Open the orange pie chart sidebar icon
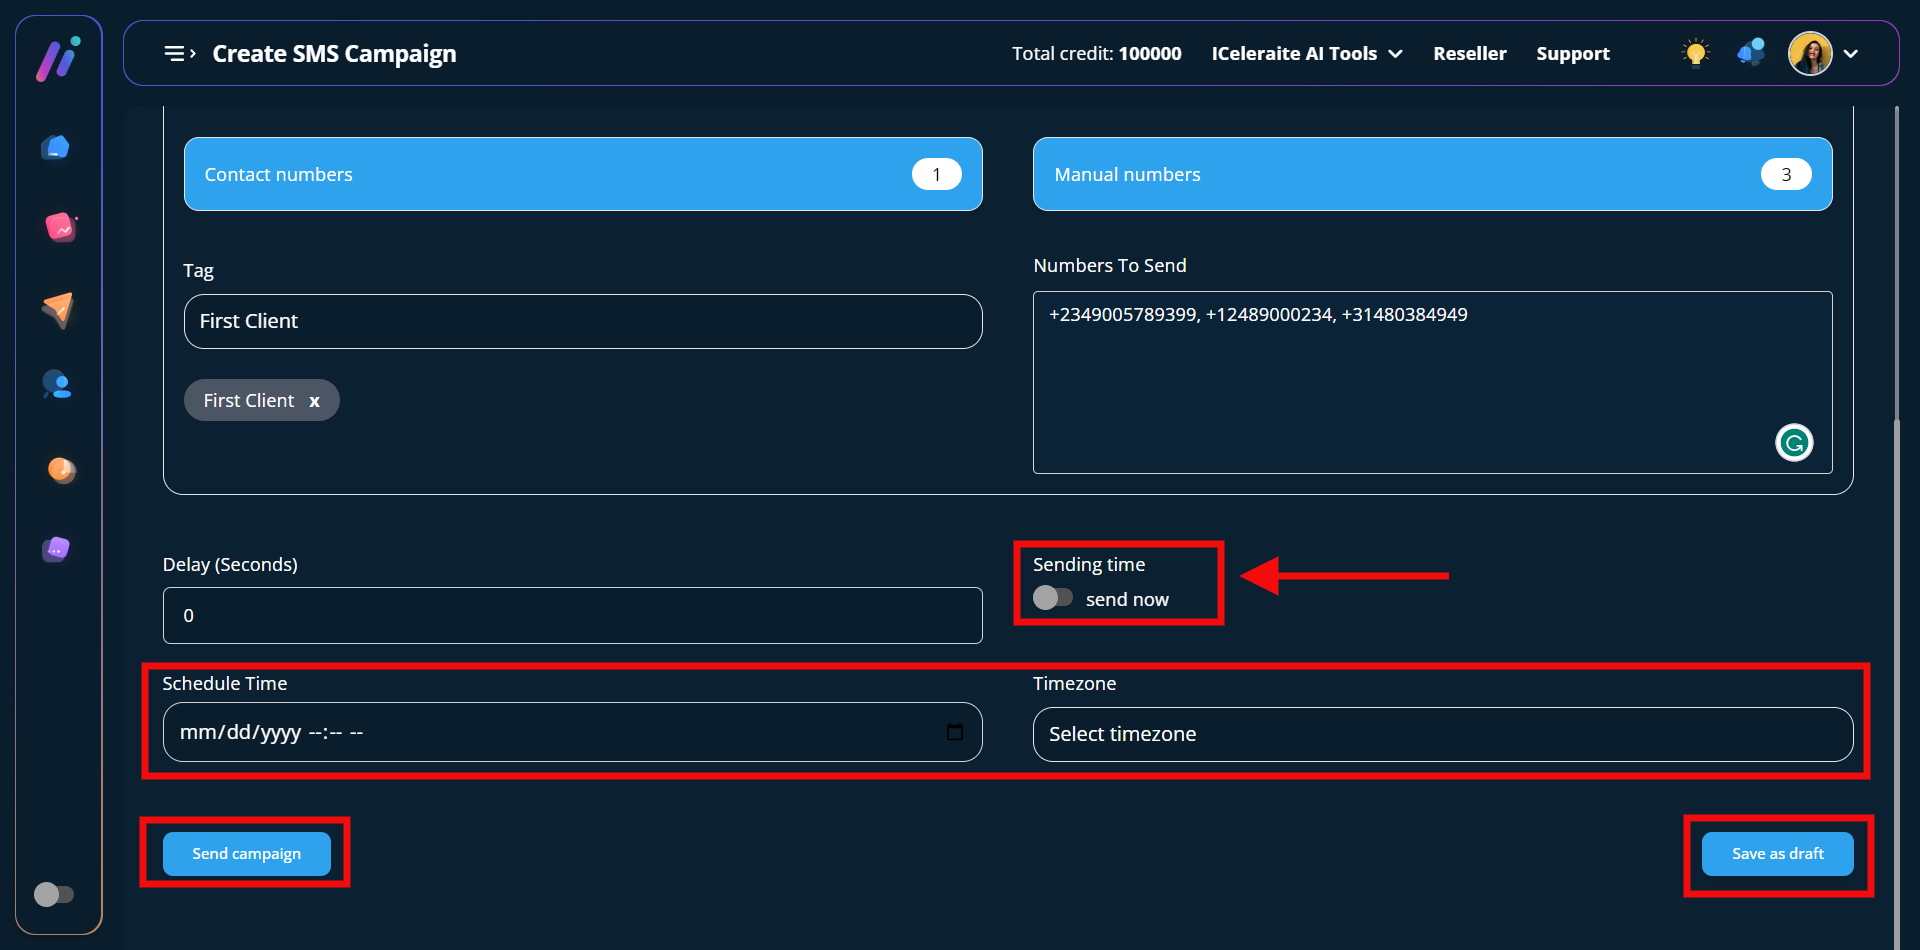Viewport: 1920px width, 950px height. click(x=61, y=469)
